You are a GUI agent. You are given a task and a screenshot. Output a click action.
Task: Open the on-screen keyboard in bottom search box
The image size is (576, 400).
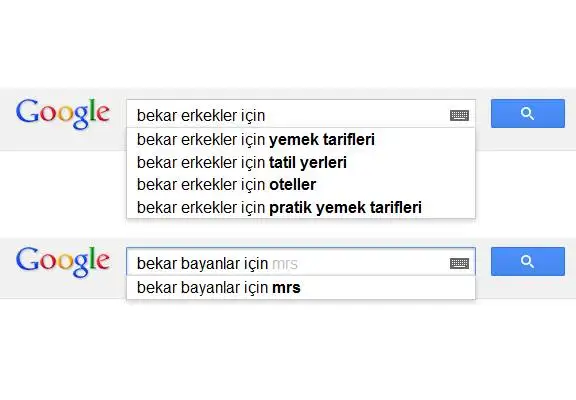(459, 263)
